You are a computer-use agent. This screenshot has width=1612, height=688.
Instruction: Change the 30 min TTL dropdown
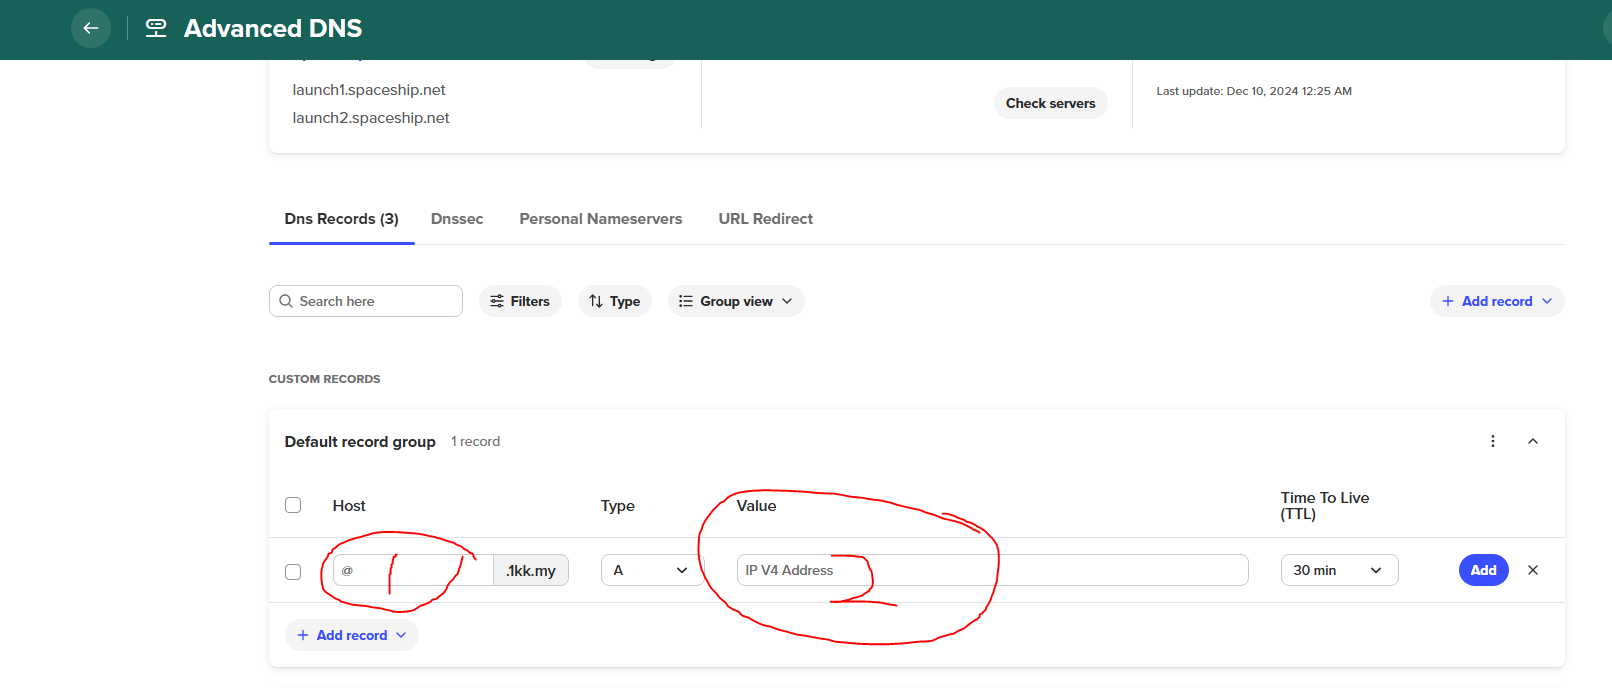pos(1338,570)
